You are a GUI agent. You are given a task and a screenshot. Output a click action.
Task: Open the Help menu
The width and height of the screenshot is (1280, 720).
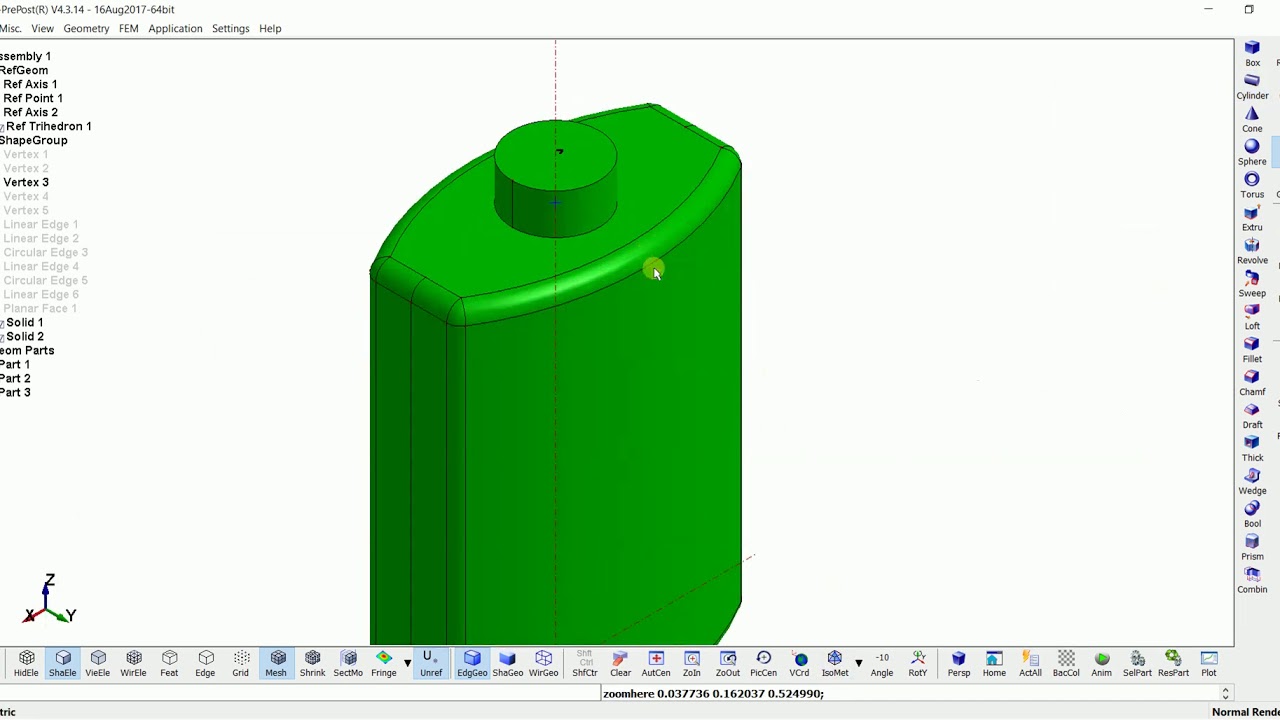[x=270, y=28]
